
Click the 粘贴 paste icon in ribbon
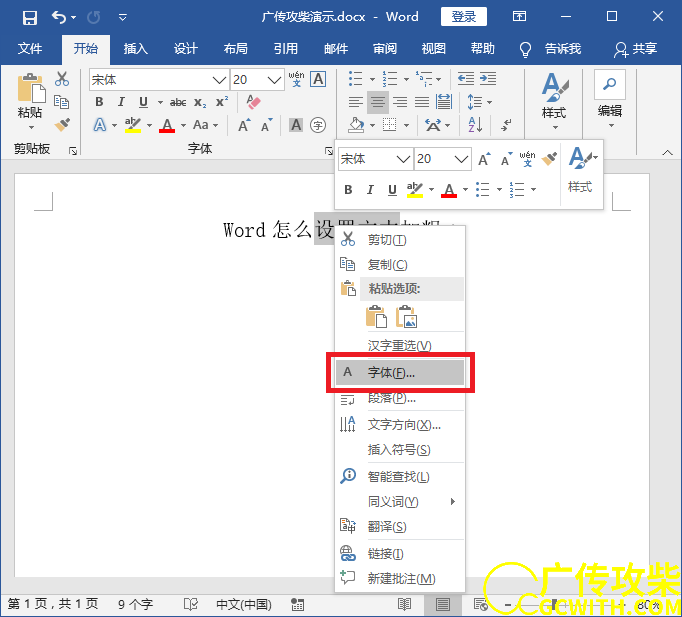pyautogui.click(x=30, y=87)
